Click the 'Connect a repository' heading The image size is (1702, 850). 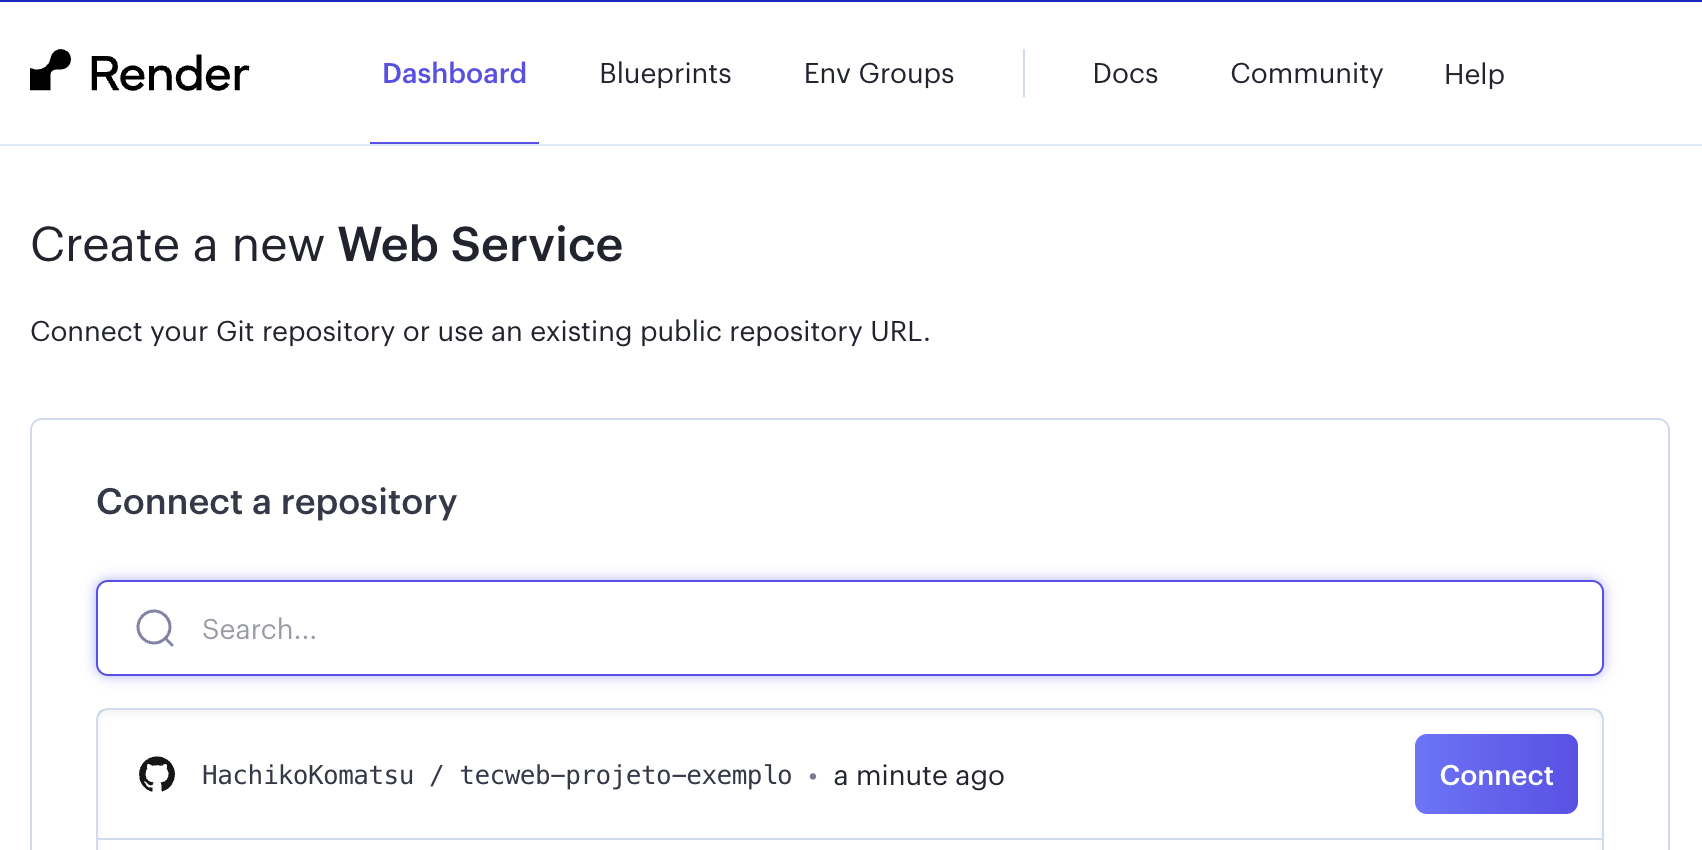(x=277, y=502)
